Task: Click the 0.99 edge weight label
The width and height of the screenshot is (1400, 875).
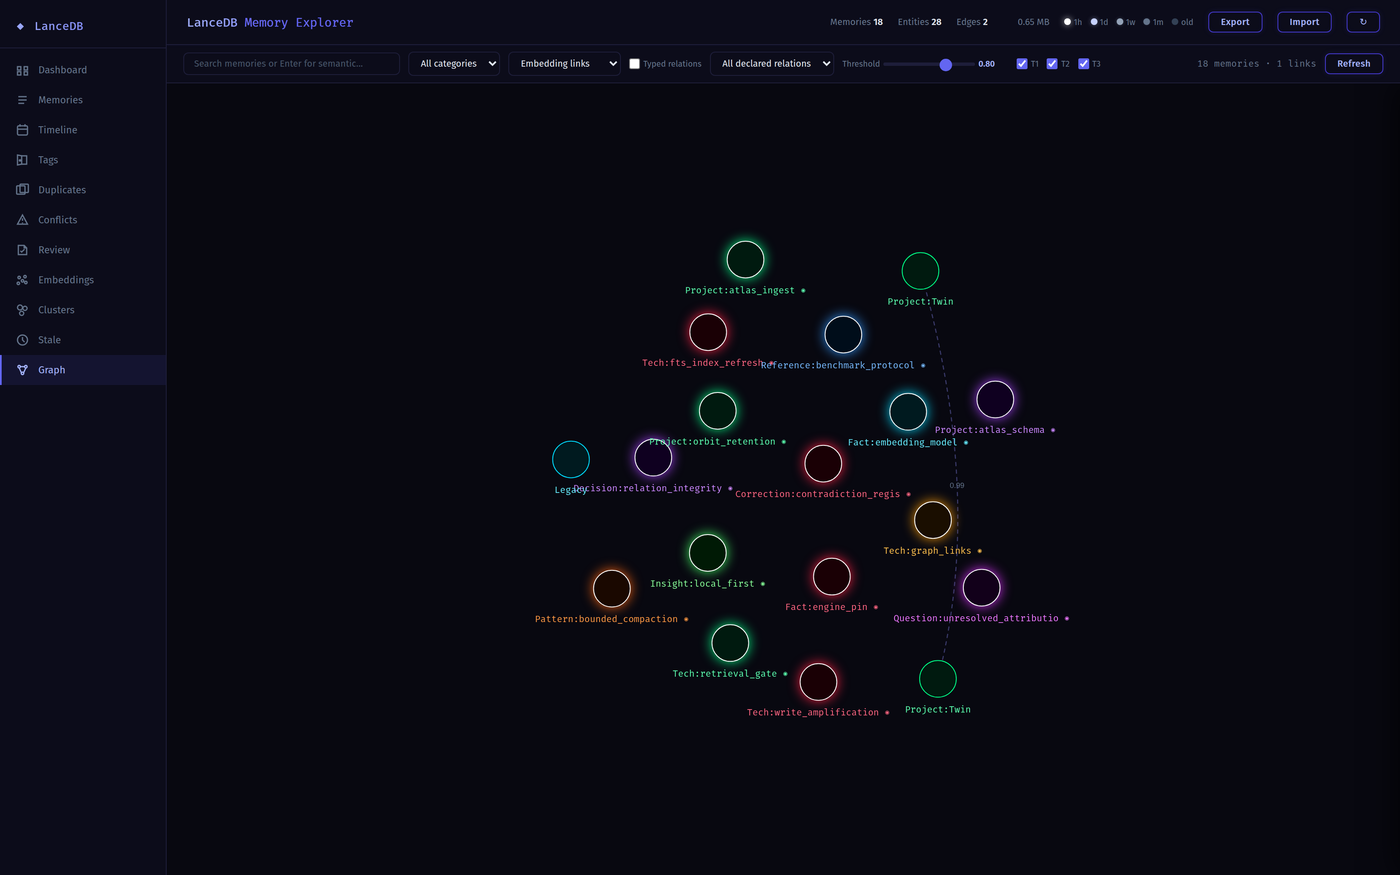Action: coord(957,485)
